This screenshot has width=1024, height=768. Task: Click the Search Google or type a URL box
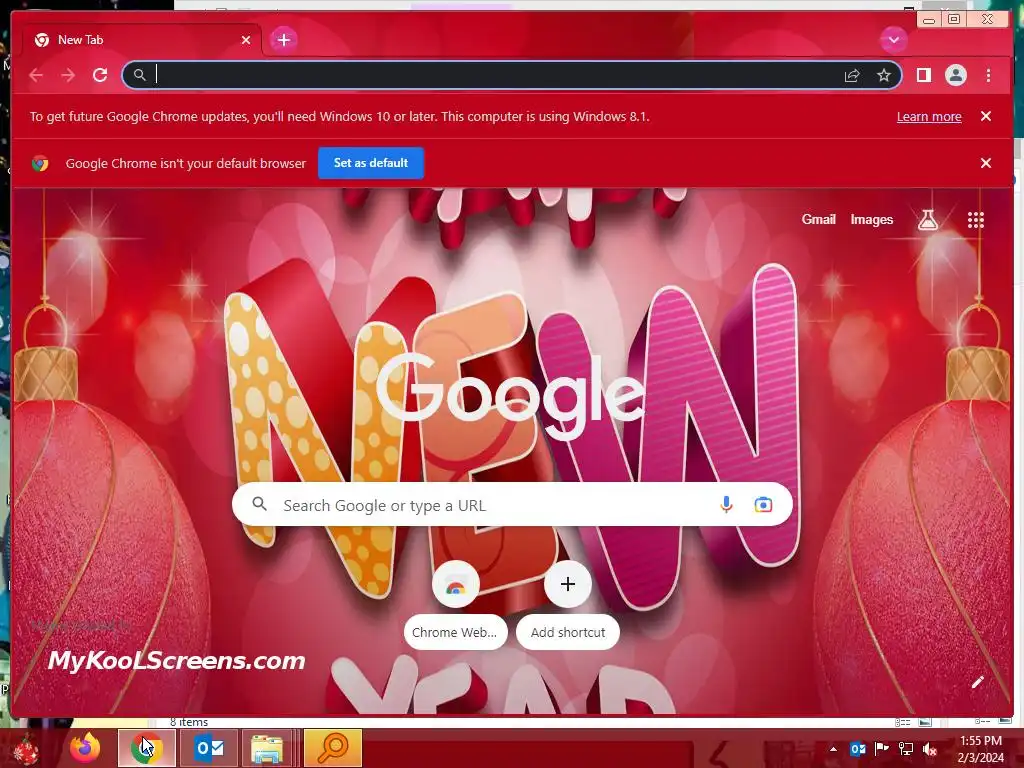[x=512, y=504]
